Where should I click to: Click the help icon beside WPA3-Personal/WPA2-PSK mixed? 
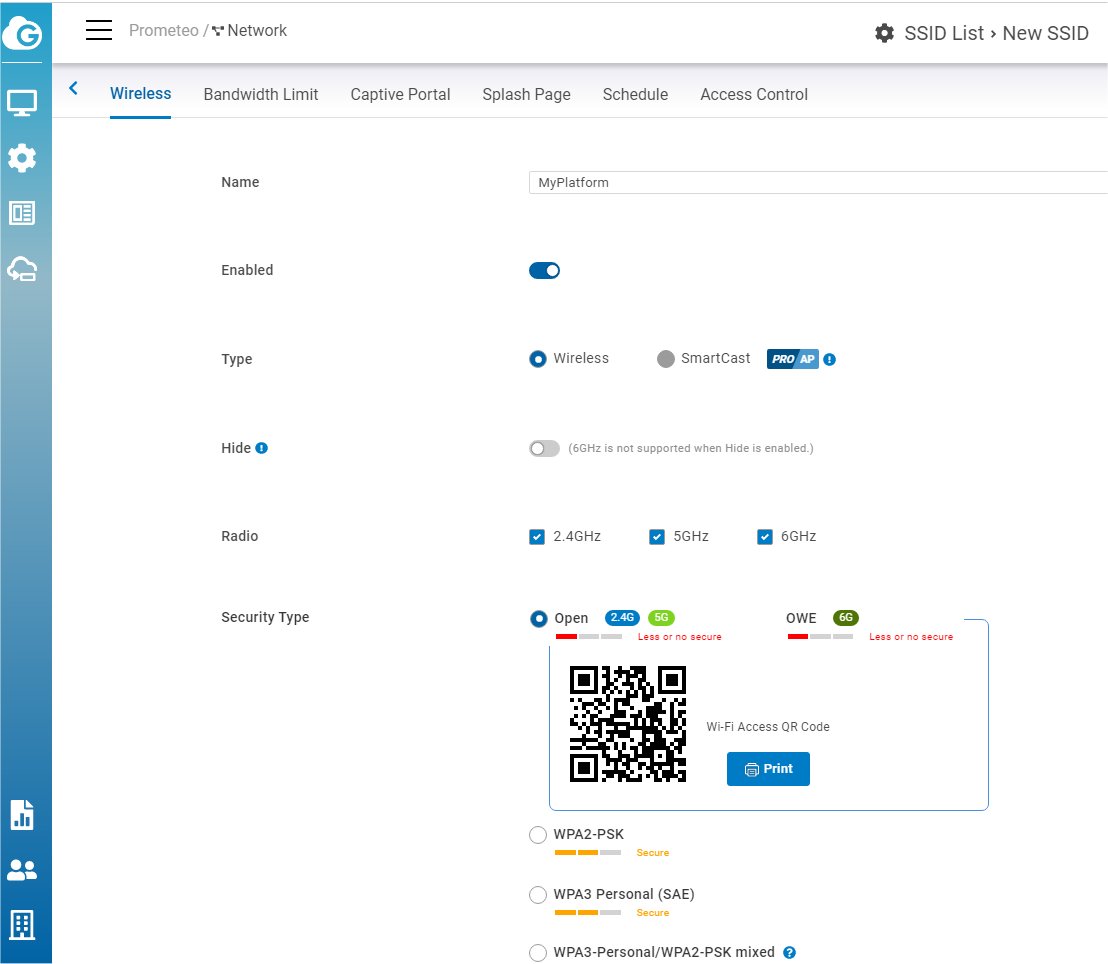pyautogui.click(x=789, y=953)
